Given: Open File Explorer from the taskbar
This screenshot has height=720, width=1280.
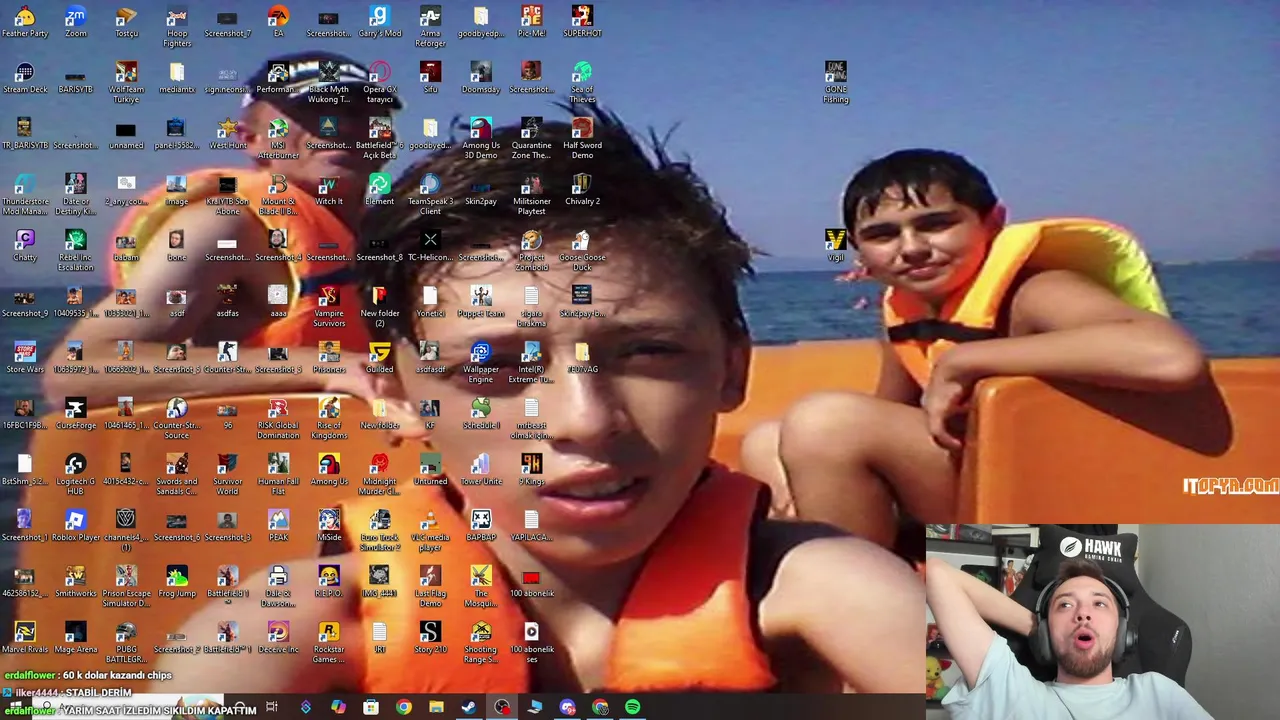Looking at the screenshot, I should pyautogui.click(x=436, y=707).
